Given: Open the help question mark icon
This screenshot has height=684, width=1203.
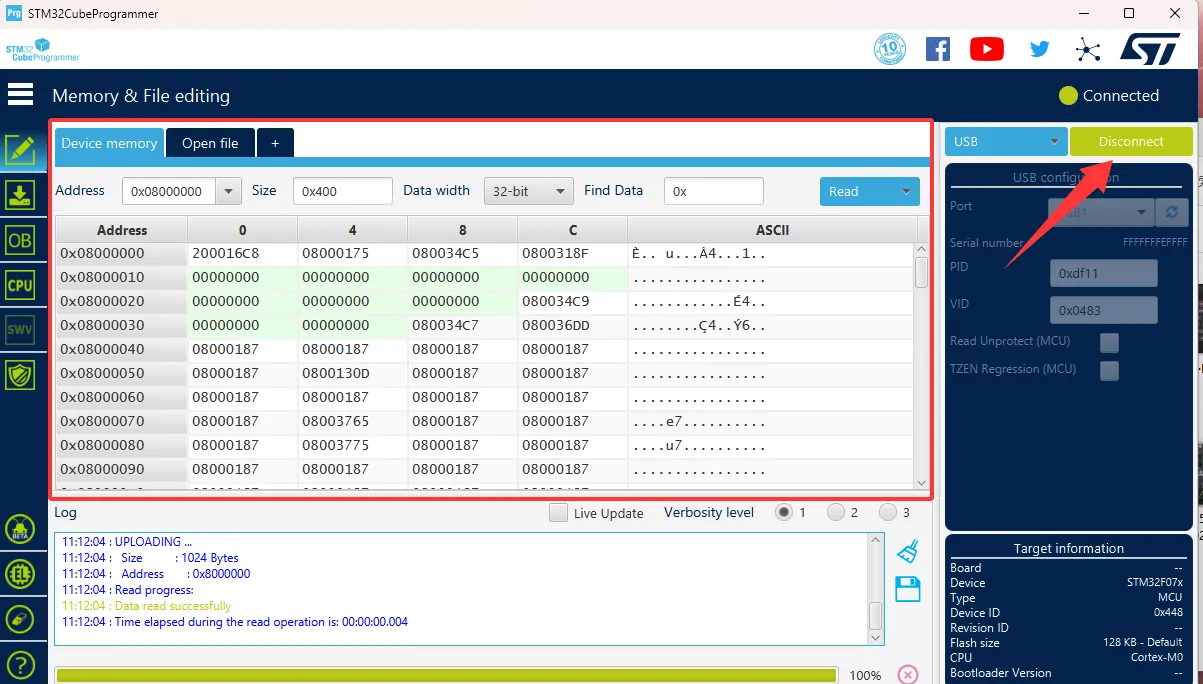Looking at the screenshot, I should click(20, 664).
